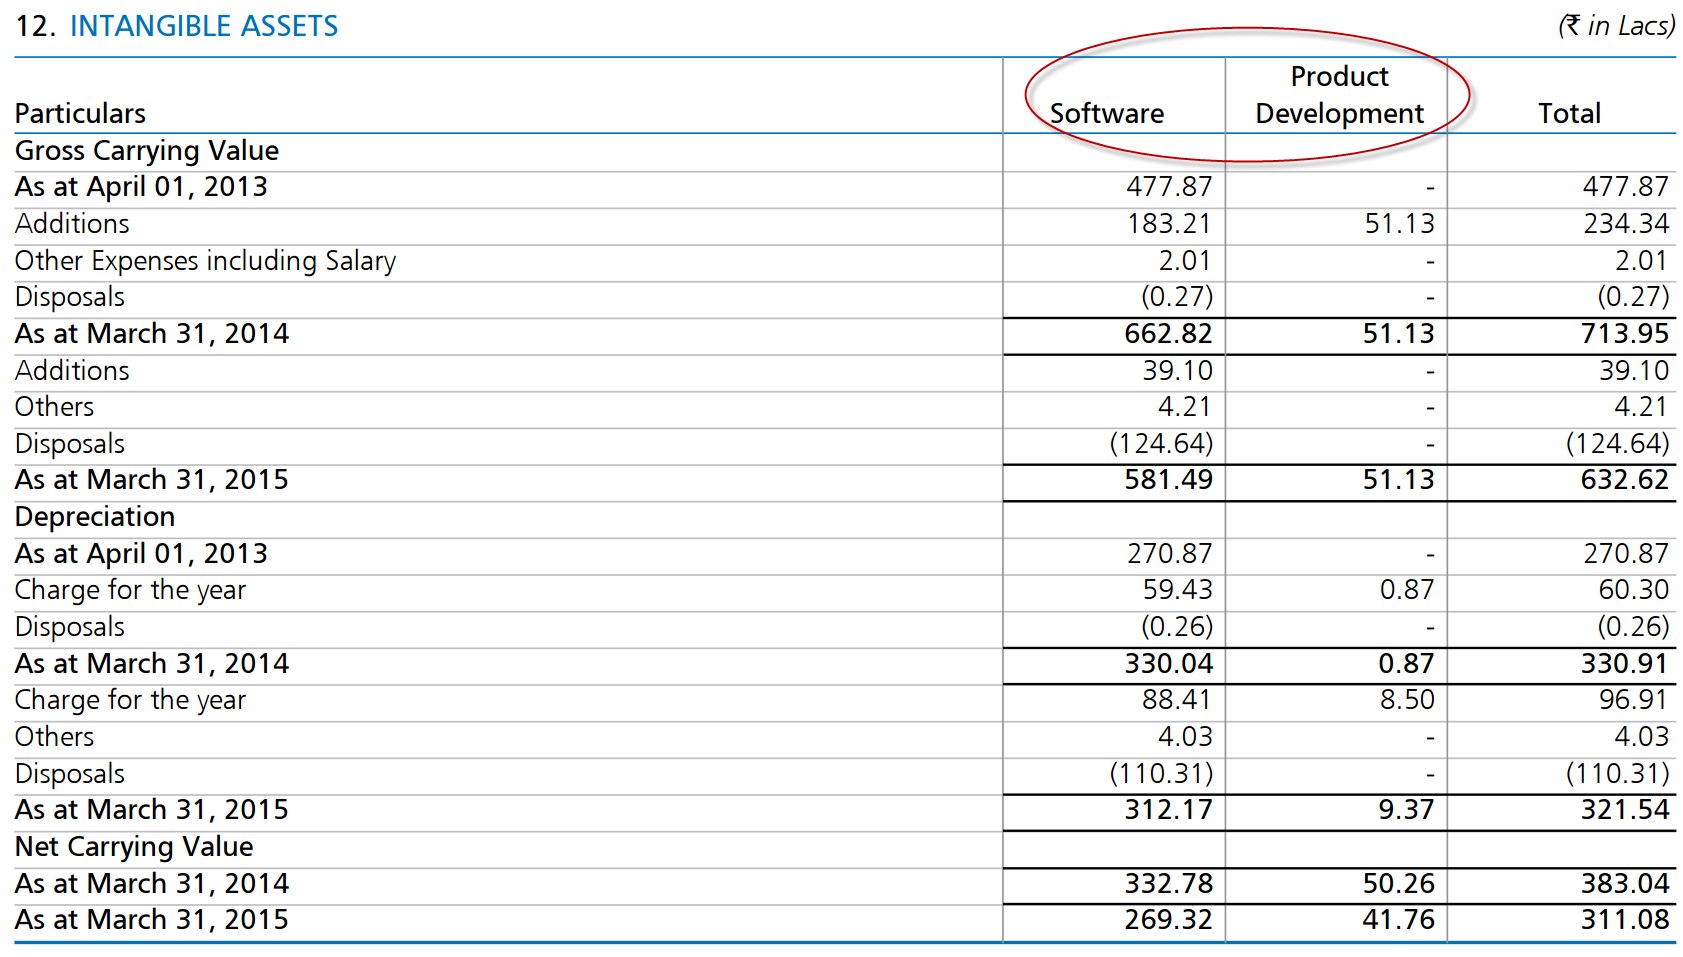Click Software additions value 39.10
This screenshot has height=957, width=1683.
1177,371
